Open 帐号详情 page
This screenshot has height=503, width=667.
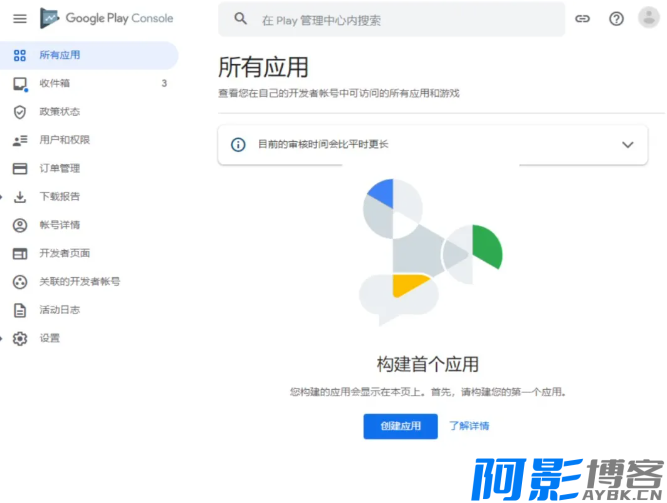pos(60,225)
